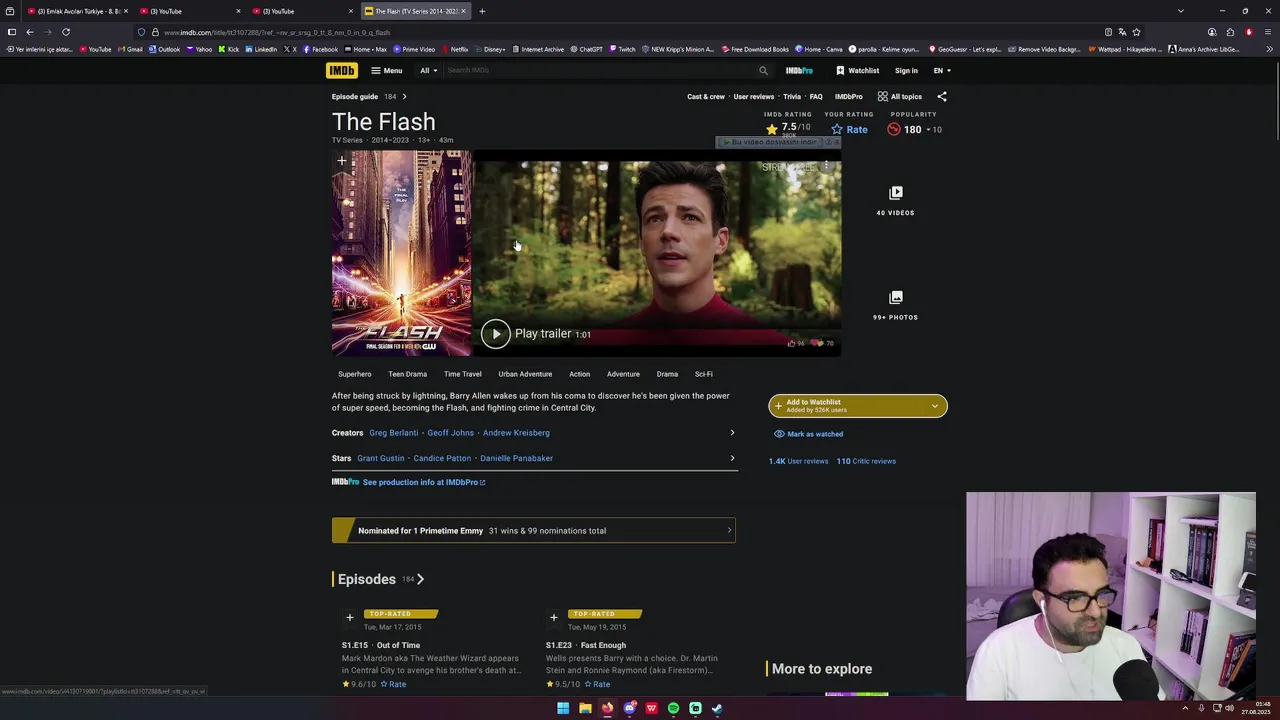
Task: Click browser reload button
Action: pyautogui.click(x=66, y=32)
